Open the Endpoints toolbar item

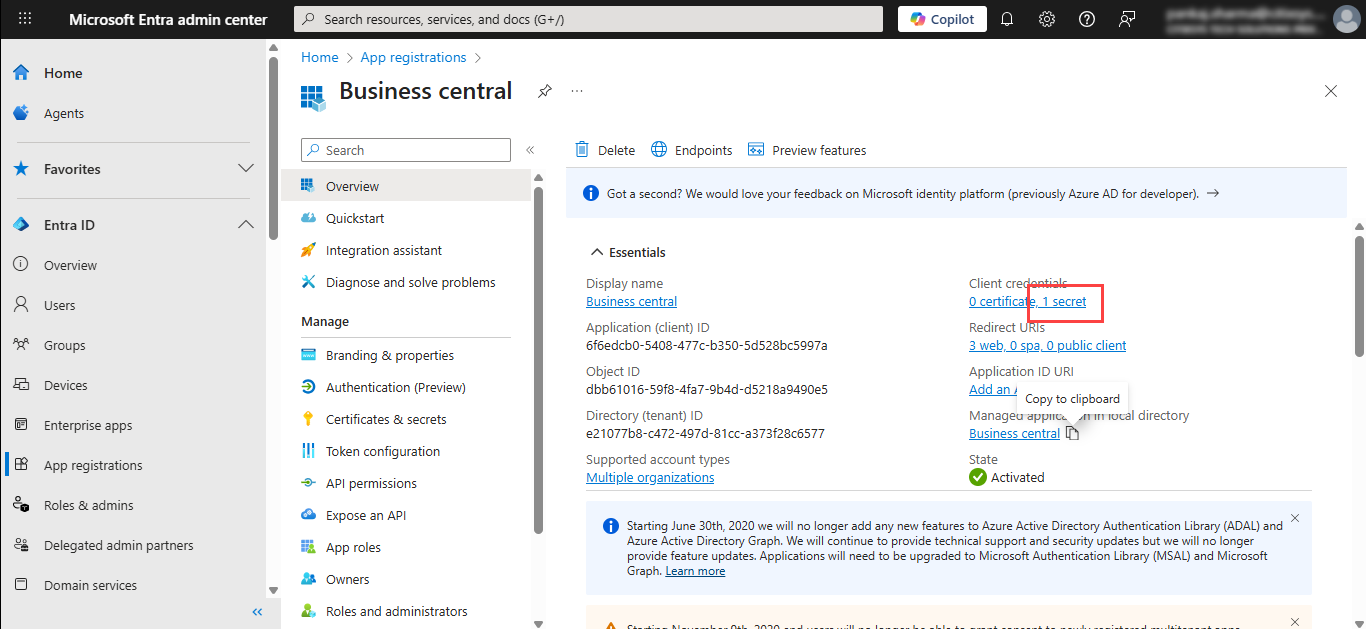(692, 150)
